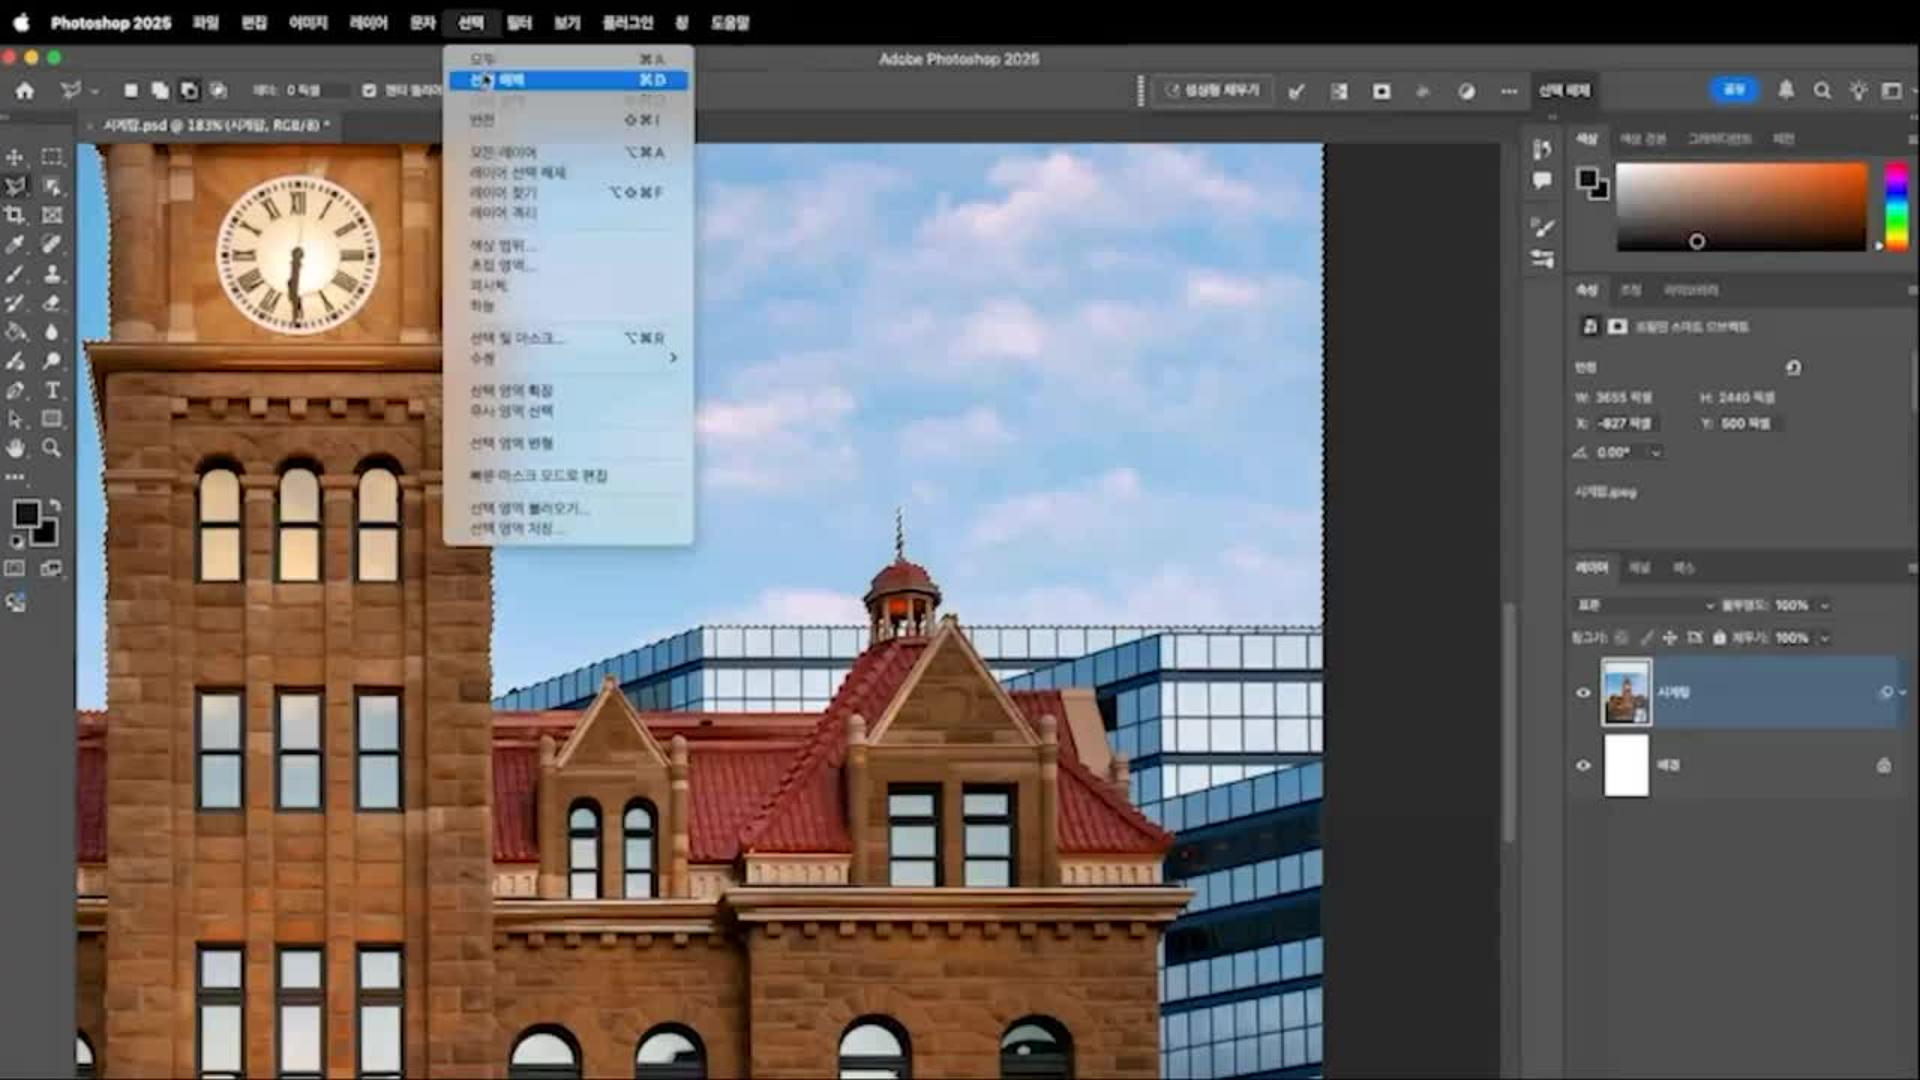Hide the top image layer with eye icon
This screenshot has height=1080, width=1920.
pos(1583,692)
